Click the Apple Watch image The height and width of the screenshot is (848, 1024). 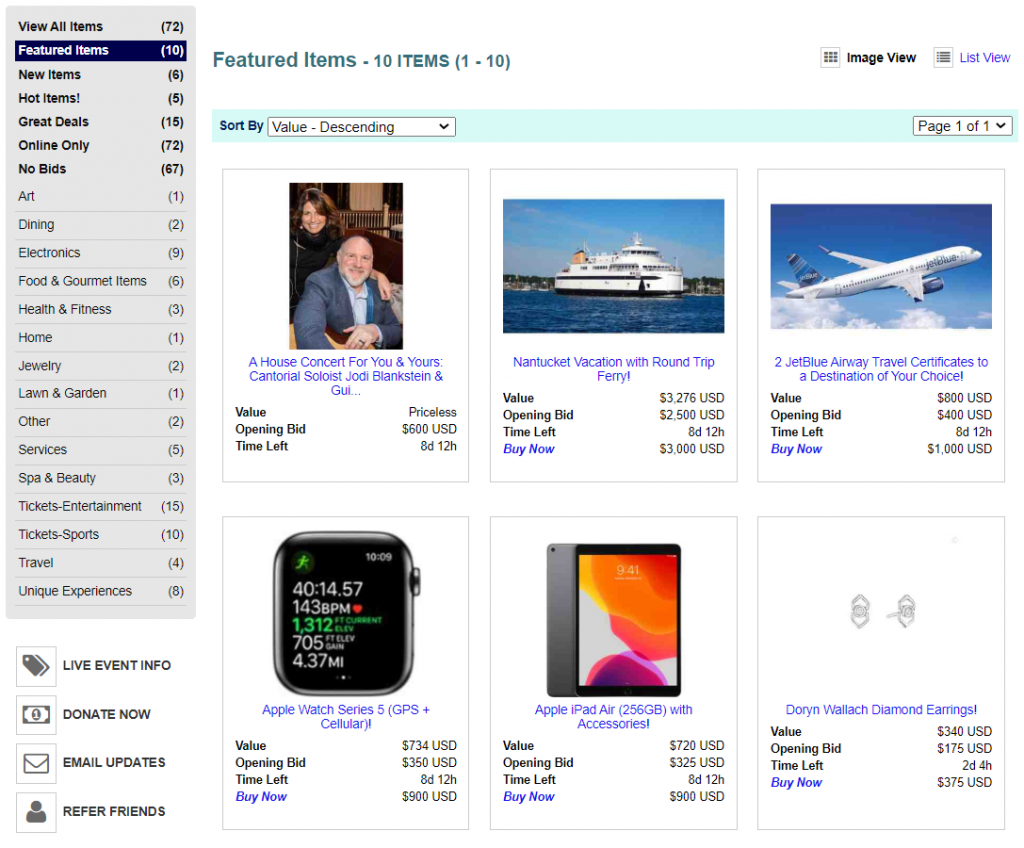click(x=345, y=613)
